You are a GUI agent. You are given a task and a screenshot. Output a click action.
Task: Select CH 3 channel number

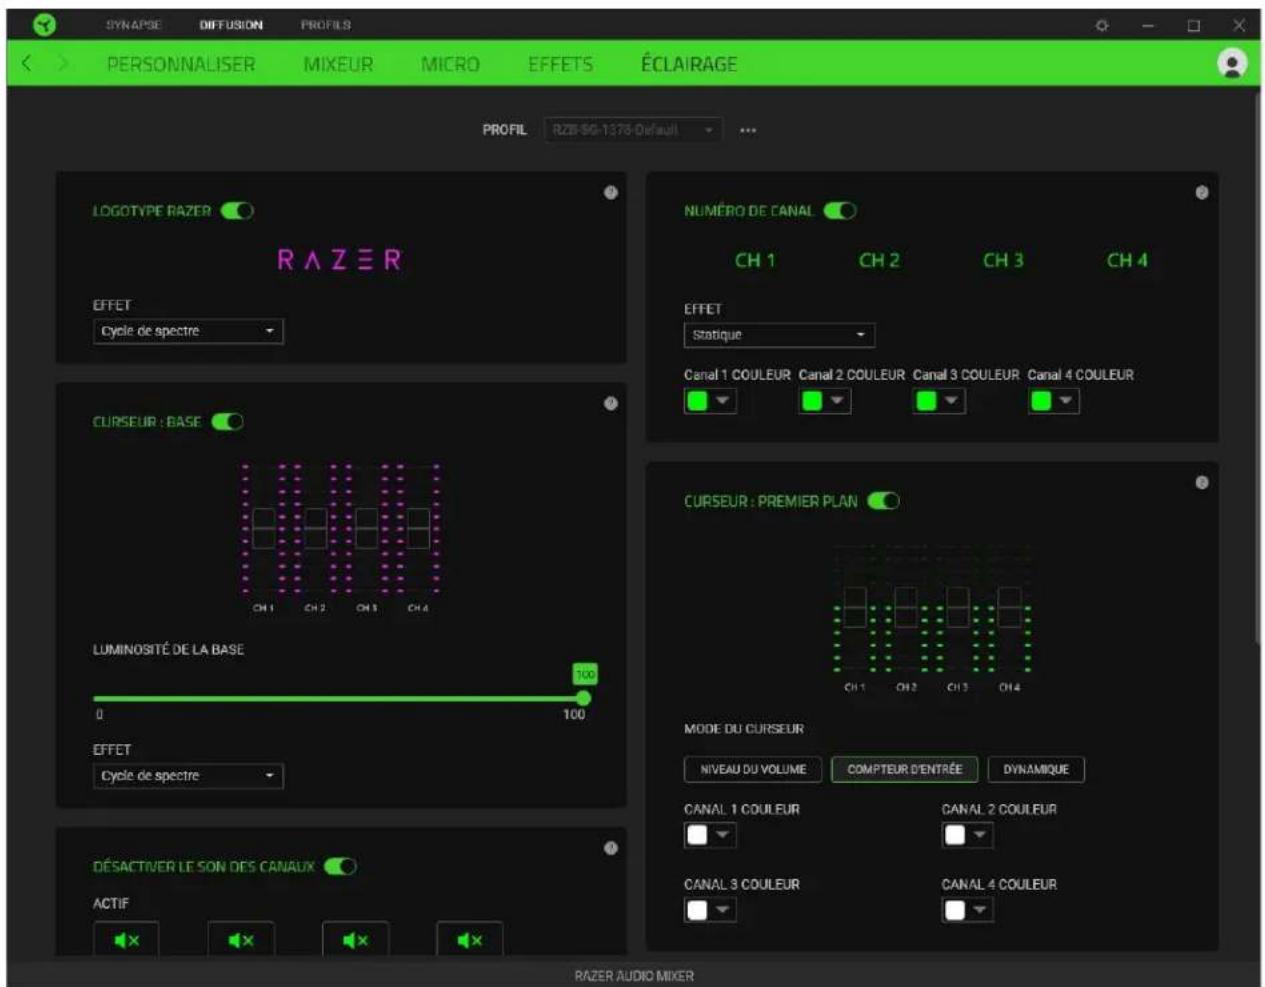1003,260
